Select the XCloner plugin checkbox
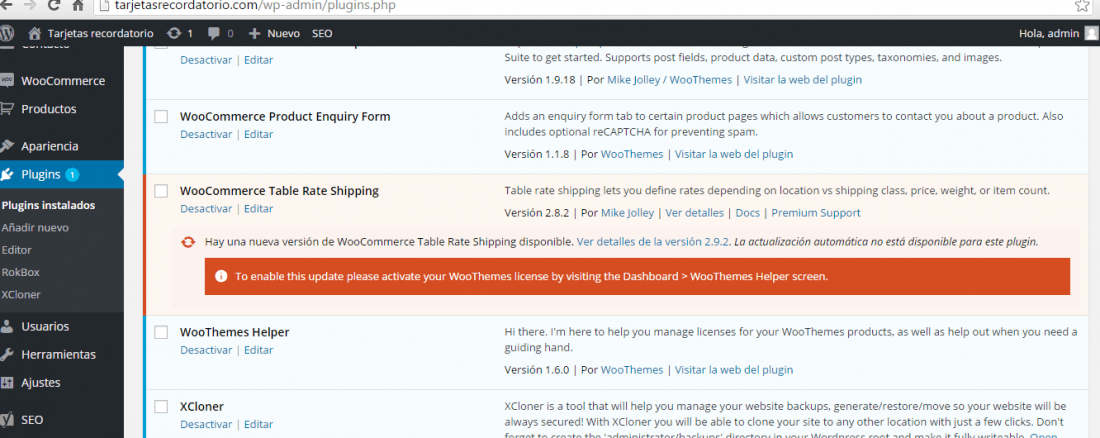The image size is (1100, 438). 161,406
